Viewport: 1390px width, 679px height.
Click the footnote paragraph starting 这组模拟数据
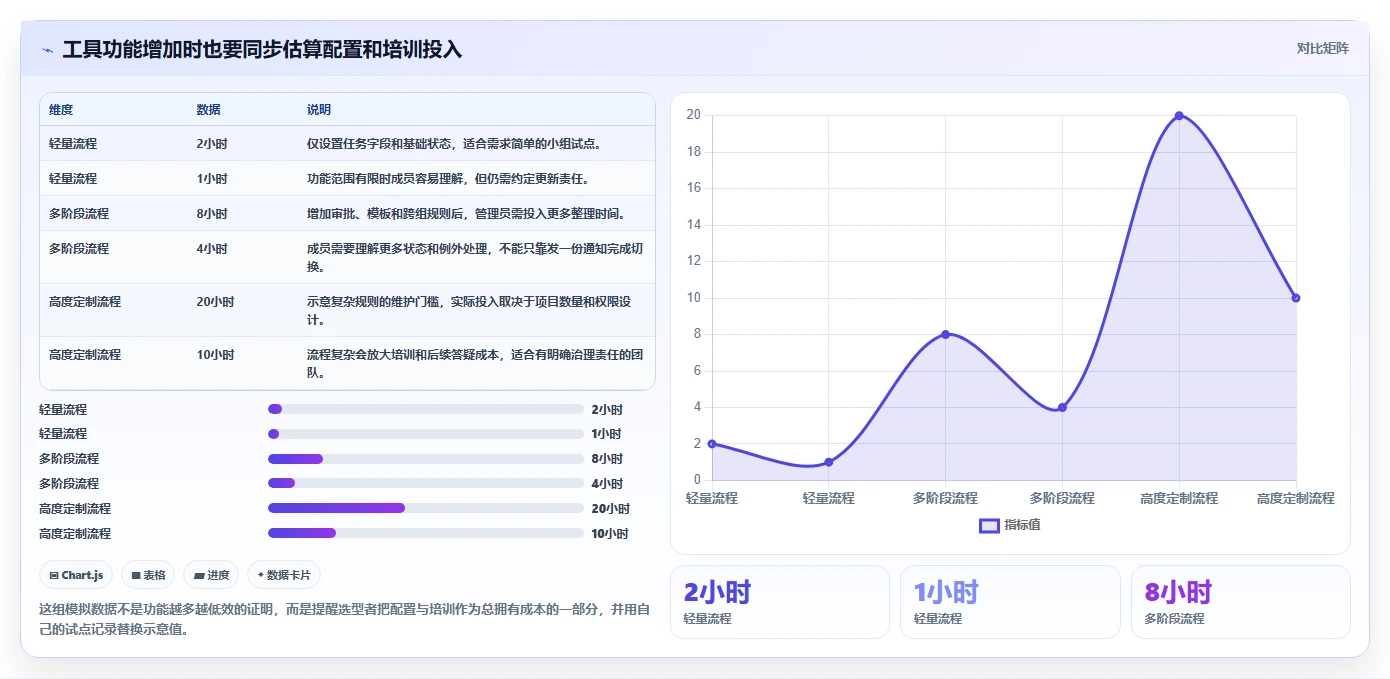[x=345, y=620]
